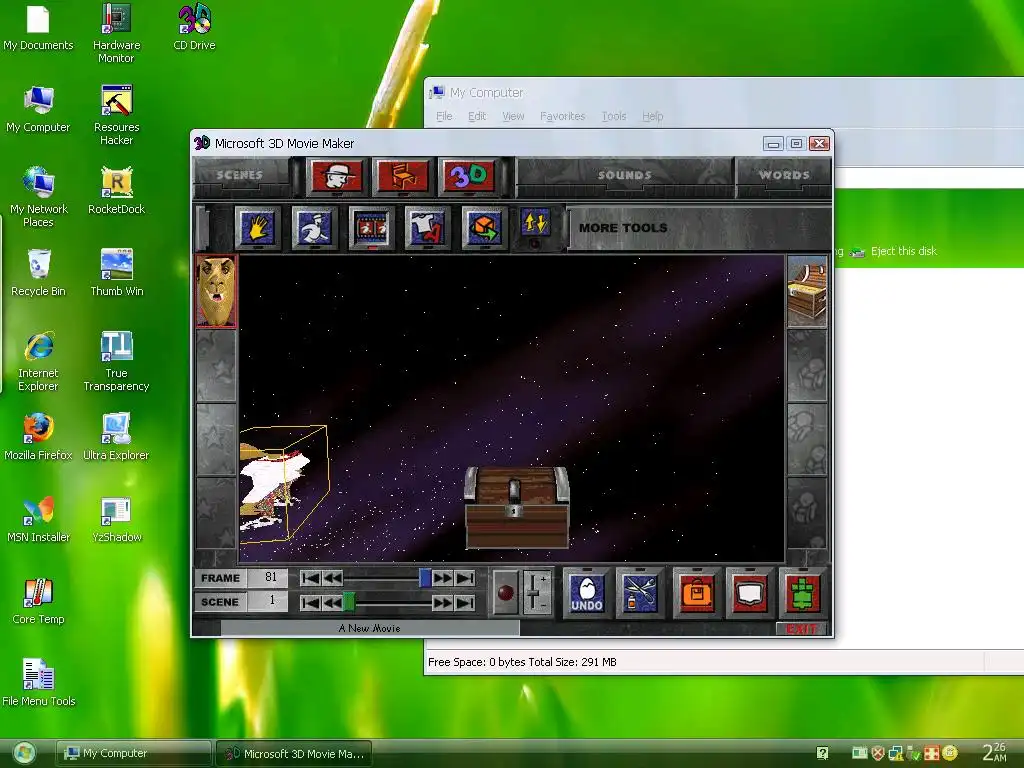
Task: Select the treasure chest thumbnail in the right panel
Action: 807,292
